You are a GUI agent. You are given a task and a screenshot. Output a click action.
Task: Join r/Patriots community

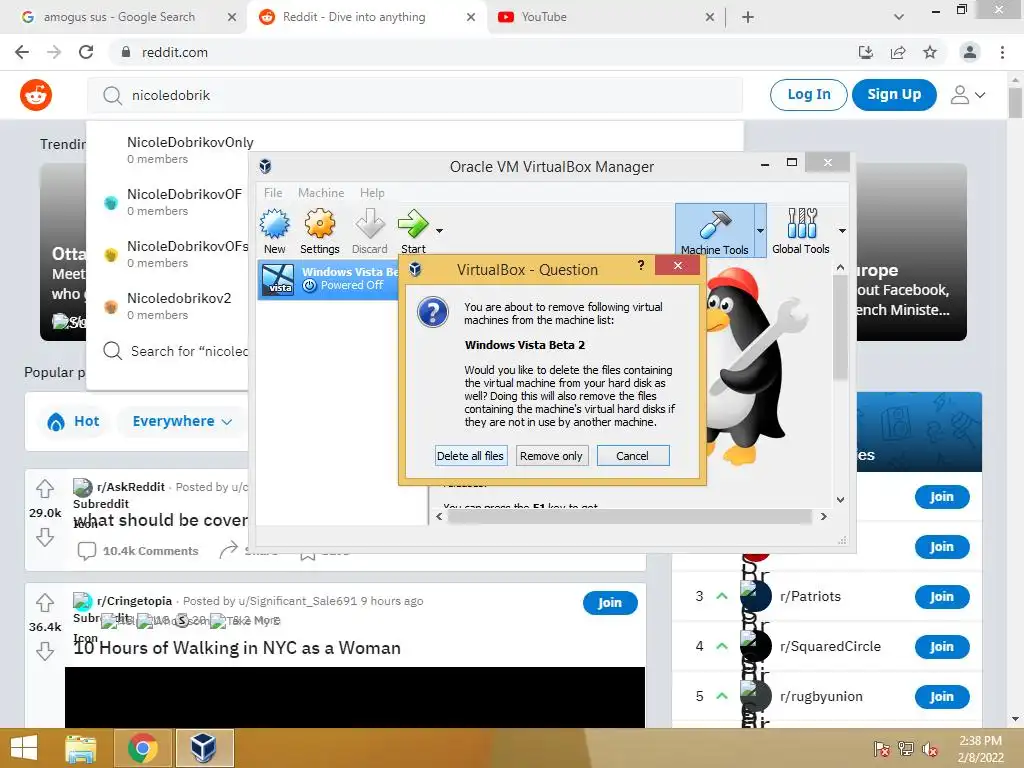942,597
